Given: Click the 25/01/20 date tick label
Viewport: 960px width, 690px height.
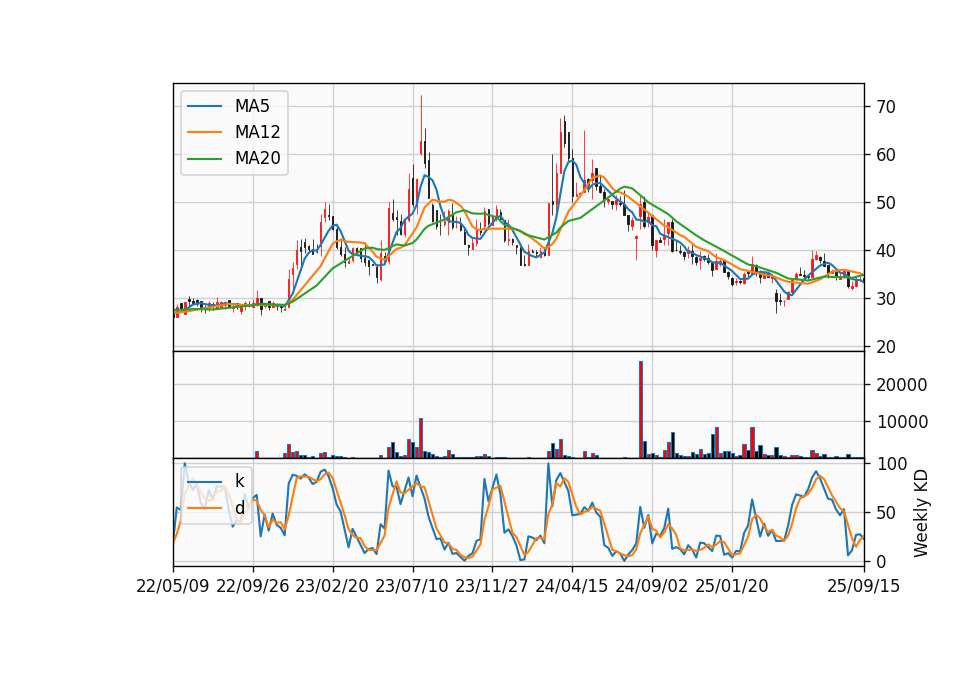Looking at the screenshot, I should (x=732, y=586).
